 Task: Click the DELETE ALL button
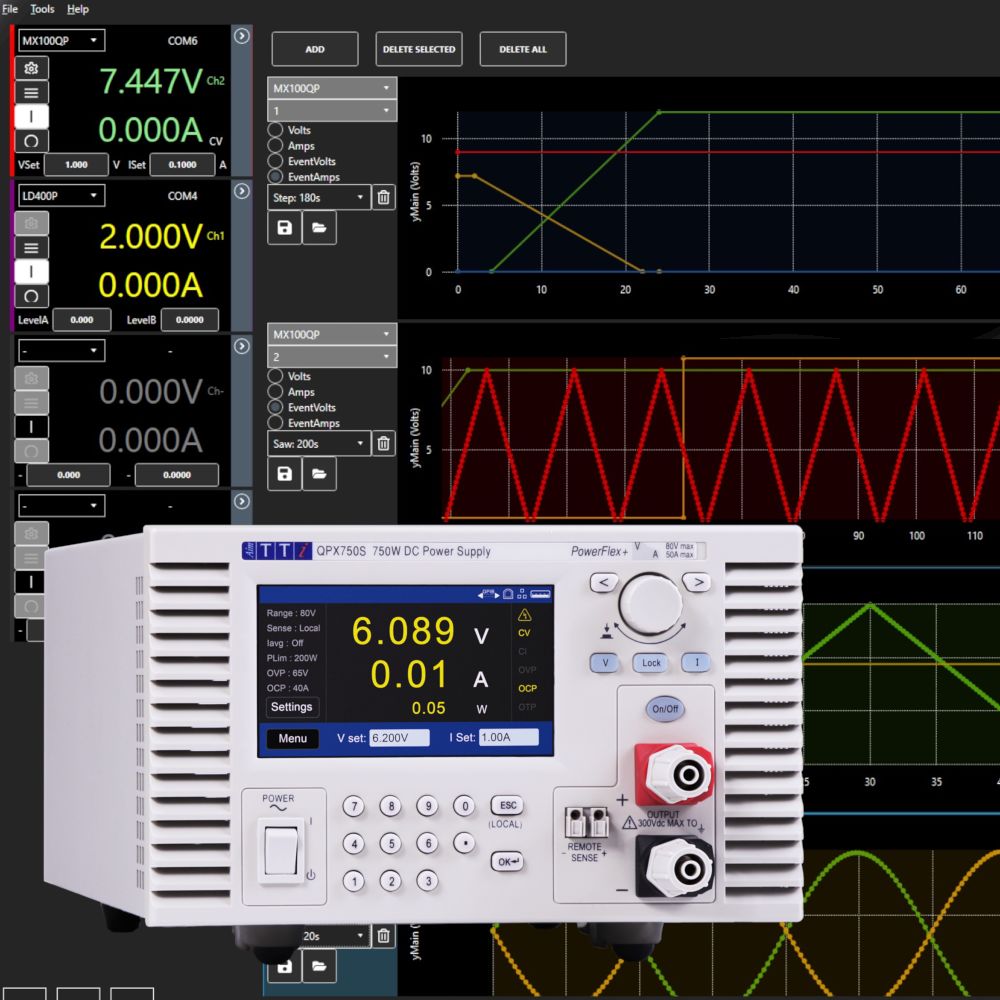coord(523,49)
